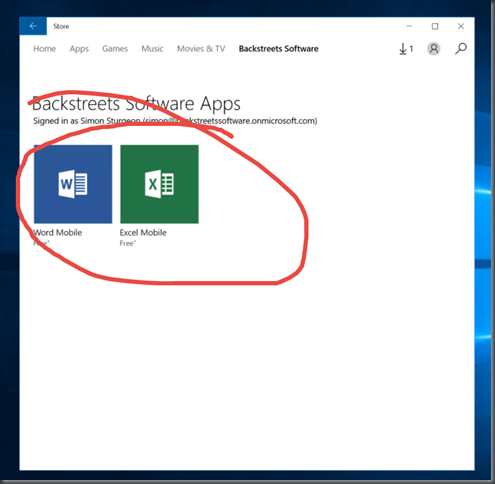Minimize the Store window
The image size is (495, 484).
(x=409, y=26)
